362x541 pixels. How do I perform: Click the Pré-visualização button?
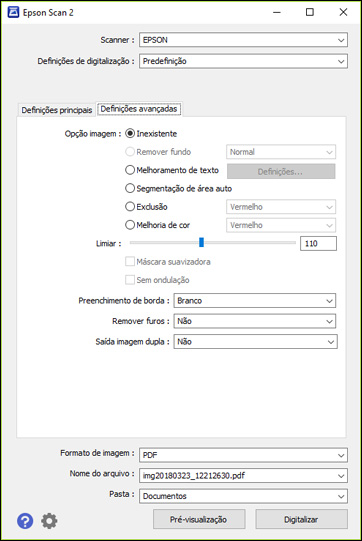click(199, 519)
